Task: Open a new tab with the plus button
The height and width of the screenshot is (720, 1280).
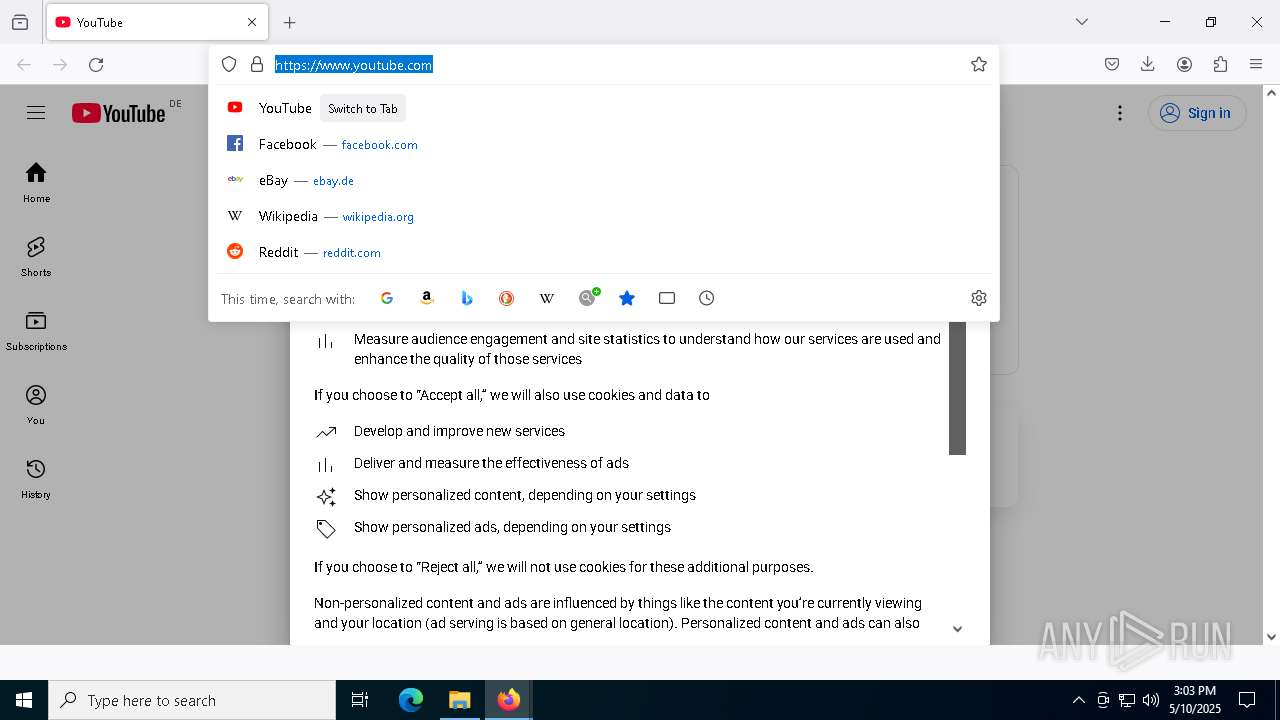Action: (290, 22)
